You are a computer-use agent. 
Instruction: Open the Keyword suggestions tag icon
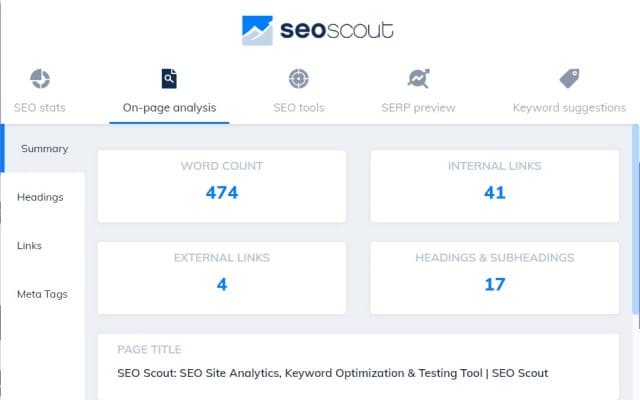569,78
